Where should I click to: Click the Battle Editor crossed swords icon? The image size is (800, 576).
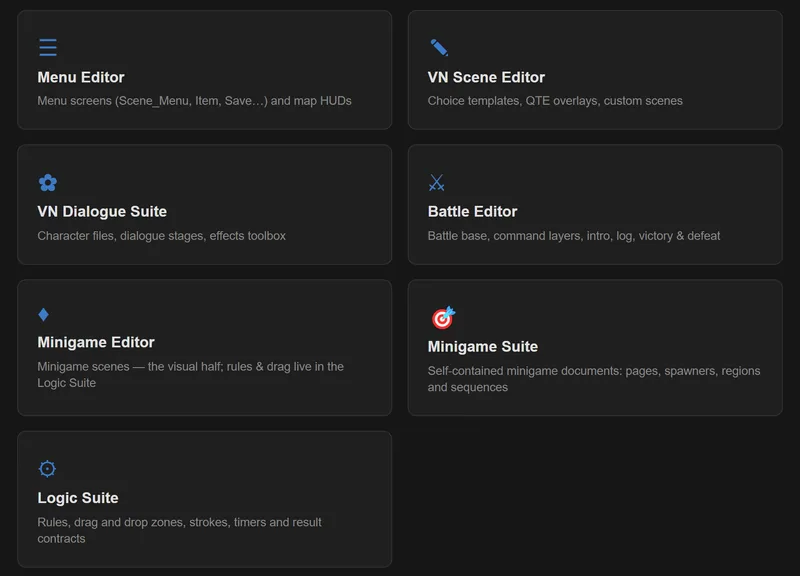437,182
